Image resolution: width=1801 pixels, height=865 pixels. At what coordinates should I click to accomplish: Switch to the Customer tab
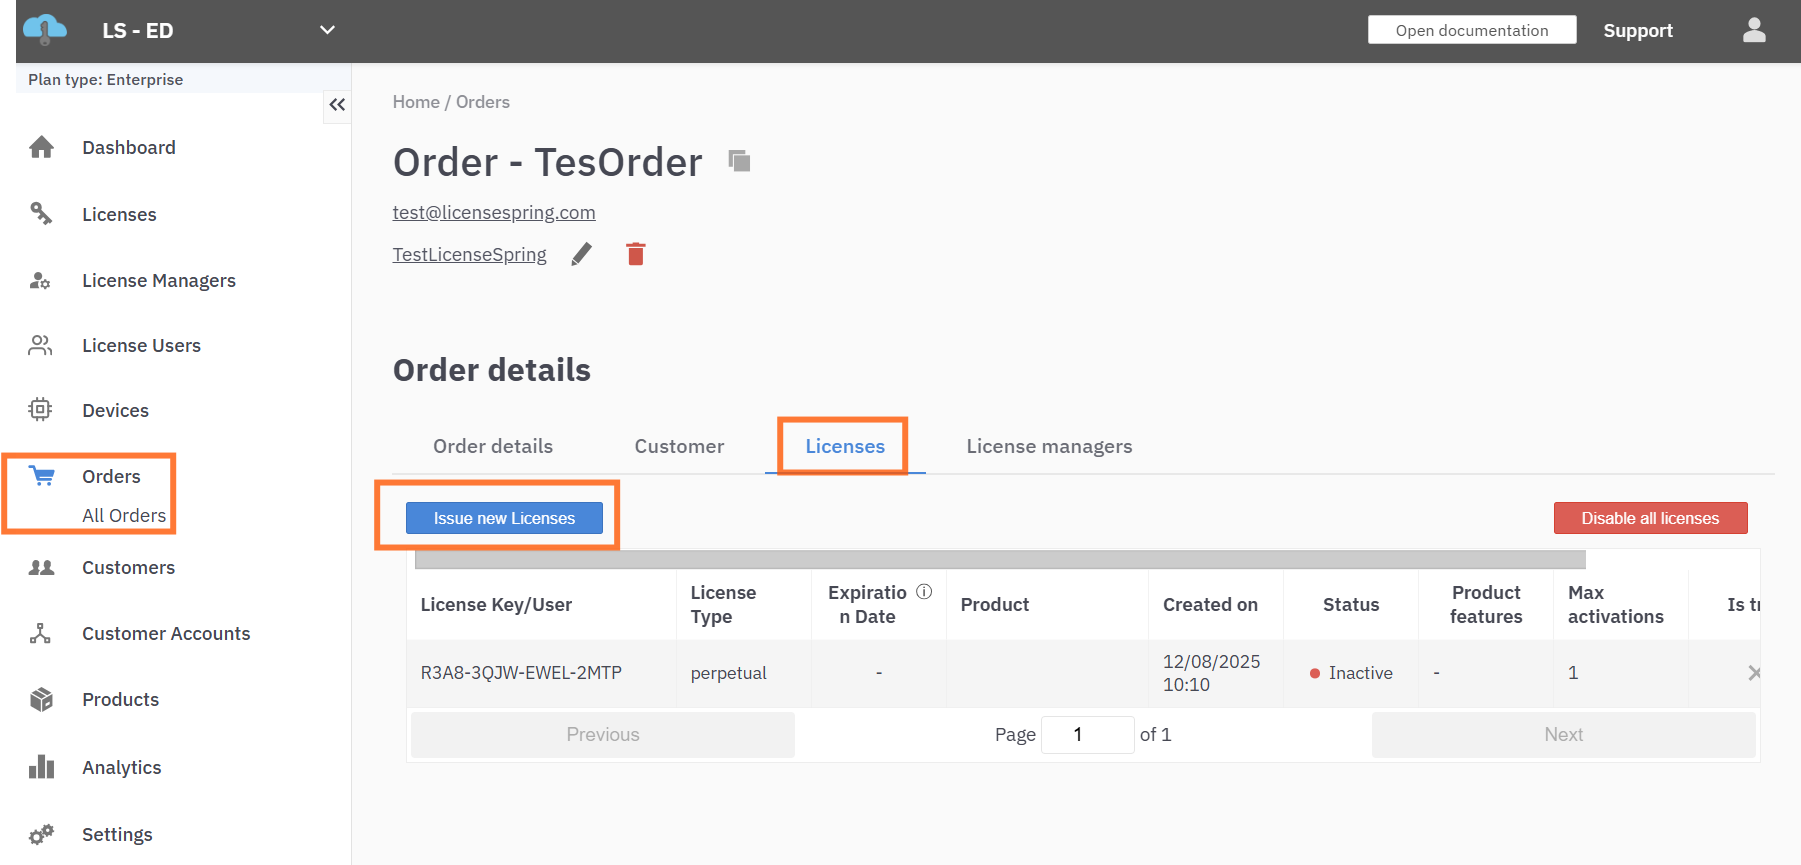click(679, 447)
